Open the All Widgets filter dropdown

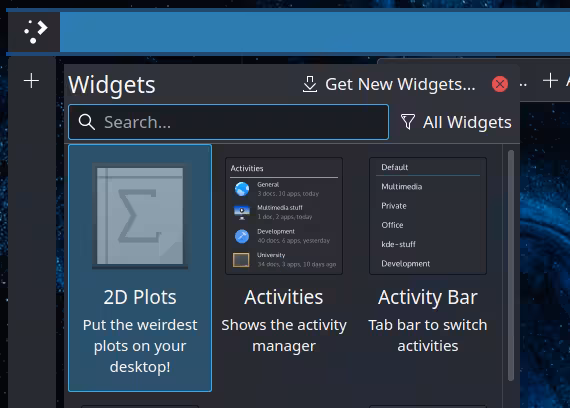(456, 122)
